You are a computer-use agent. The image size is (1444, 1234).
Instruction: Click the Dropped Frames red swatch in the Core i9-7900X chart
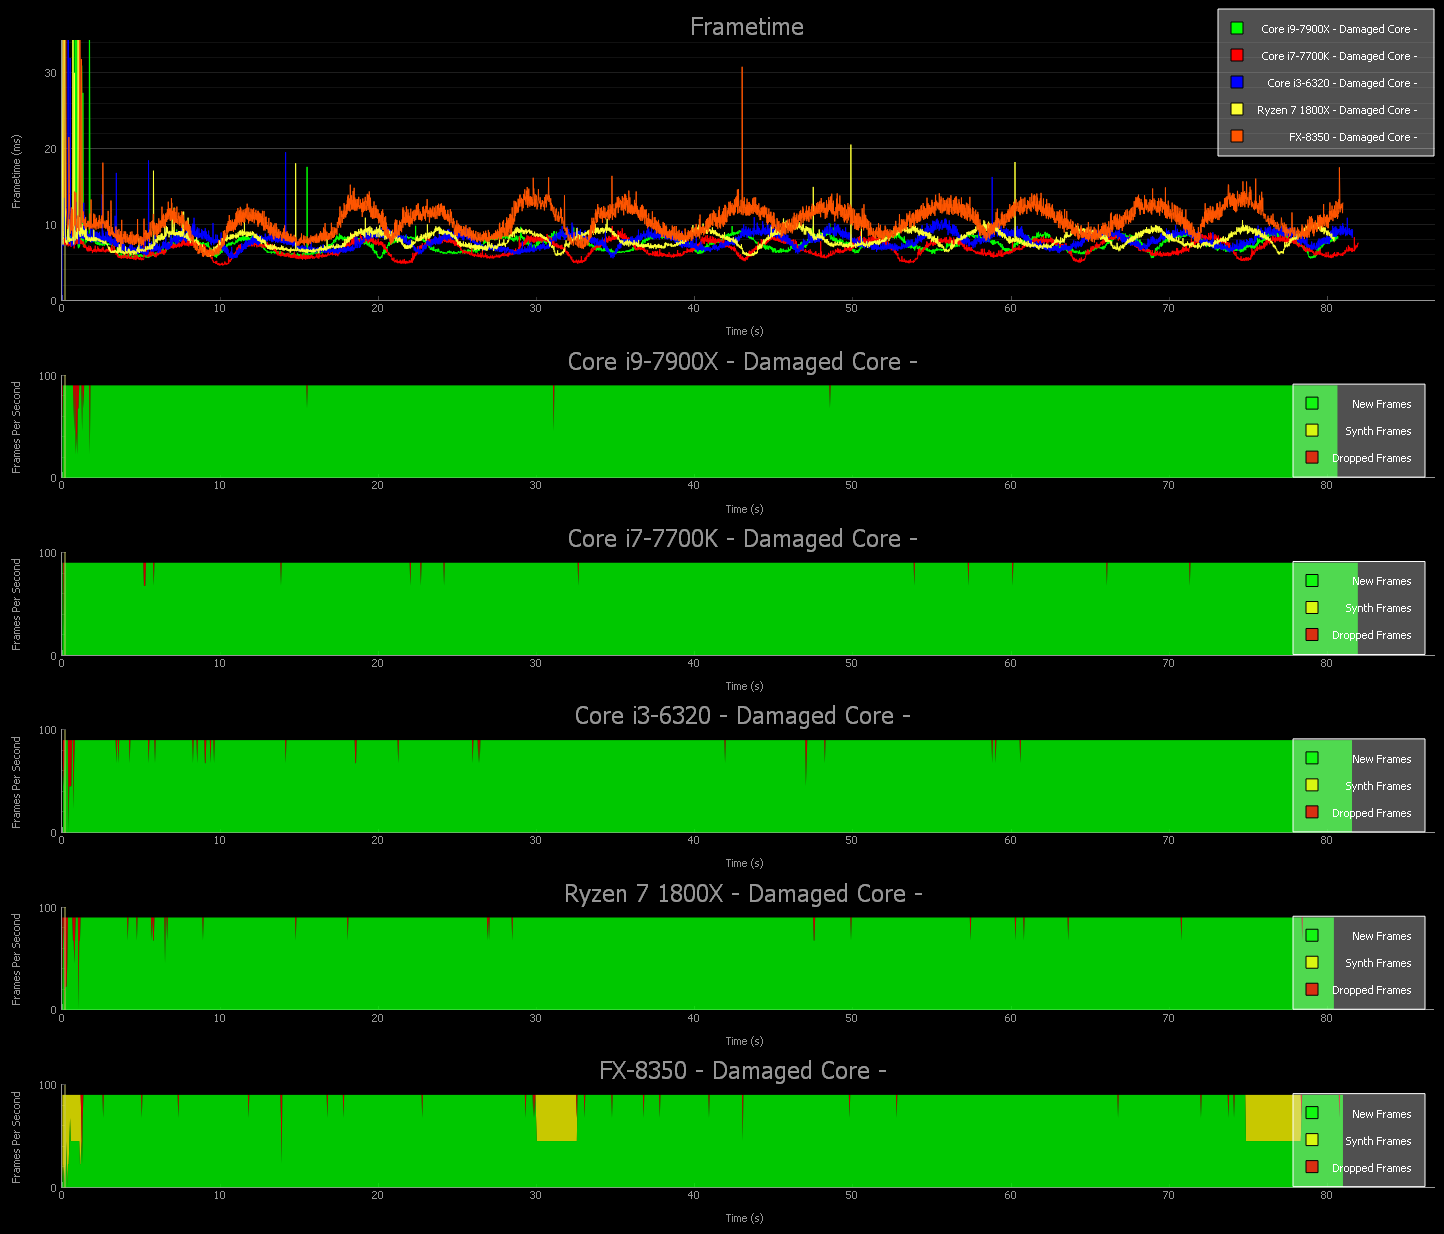1312,458
